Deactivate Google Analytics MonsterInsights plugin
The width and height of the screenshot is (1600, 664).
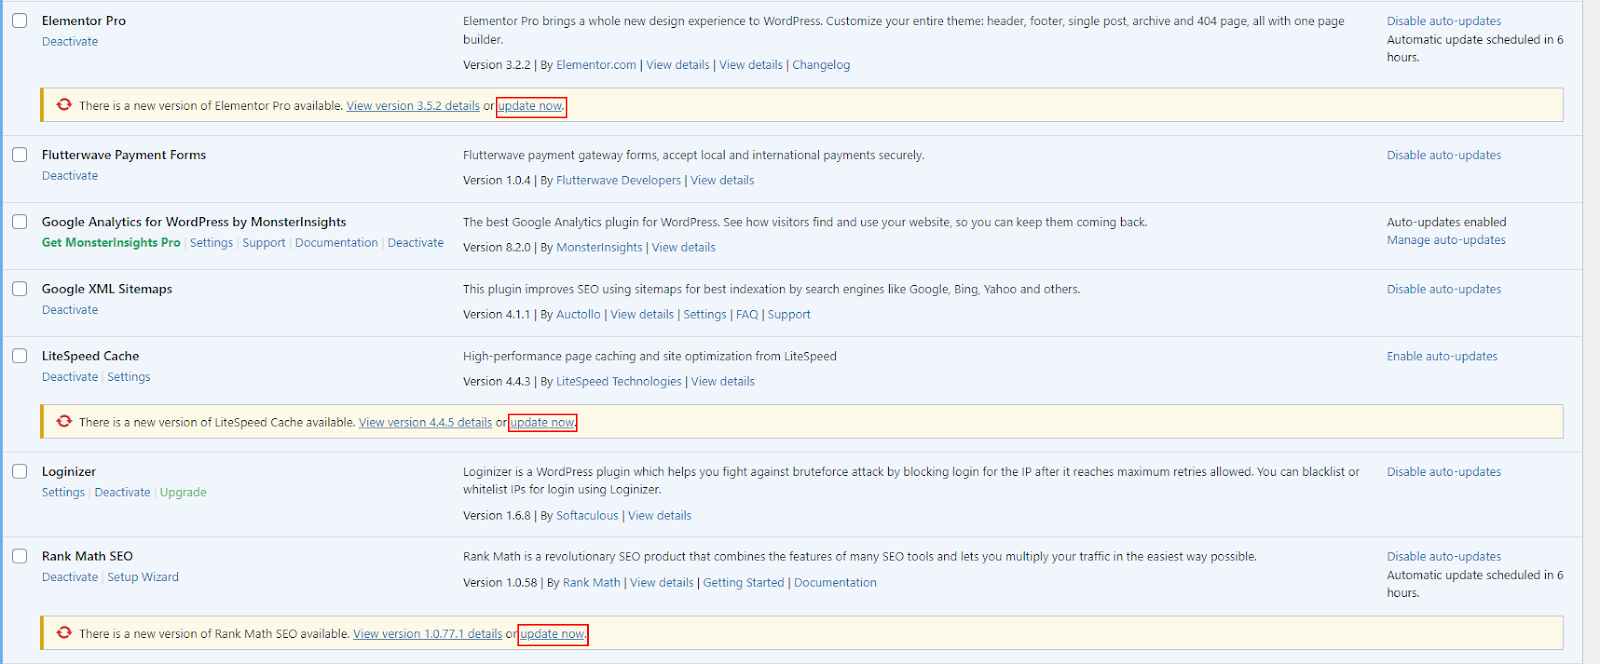point(416,243)
